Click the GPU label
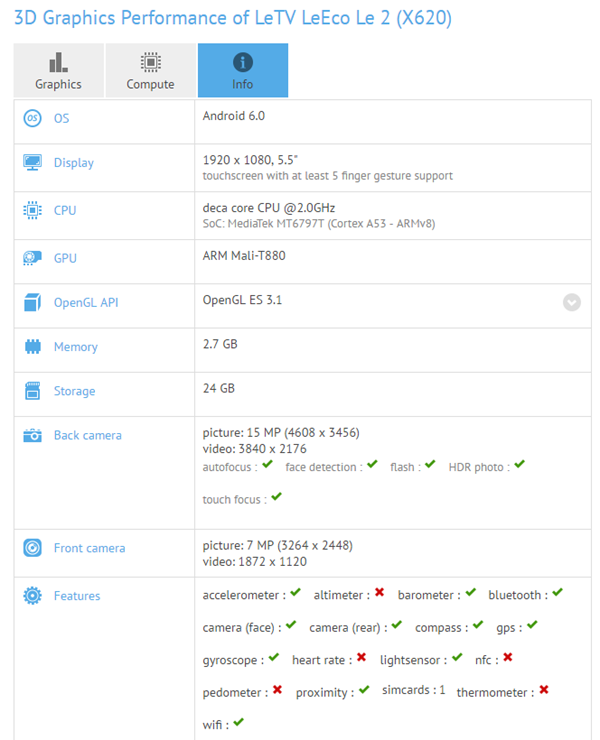Viewport: 600px width, 740px height. coord(65,258)
